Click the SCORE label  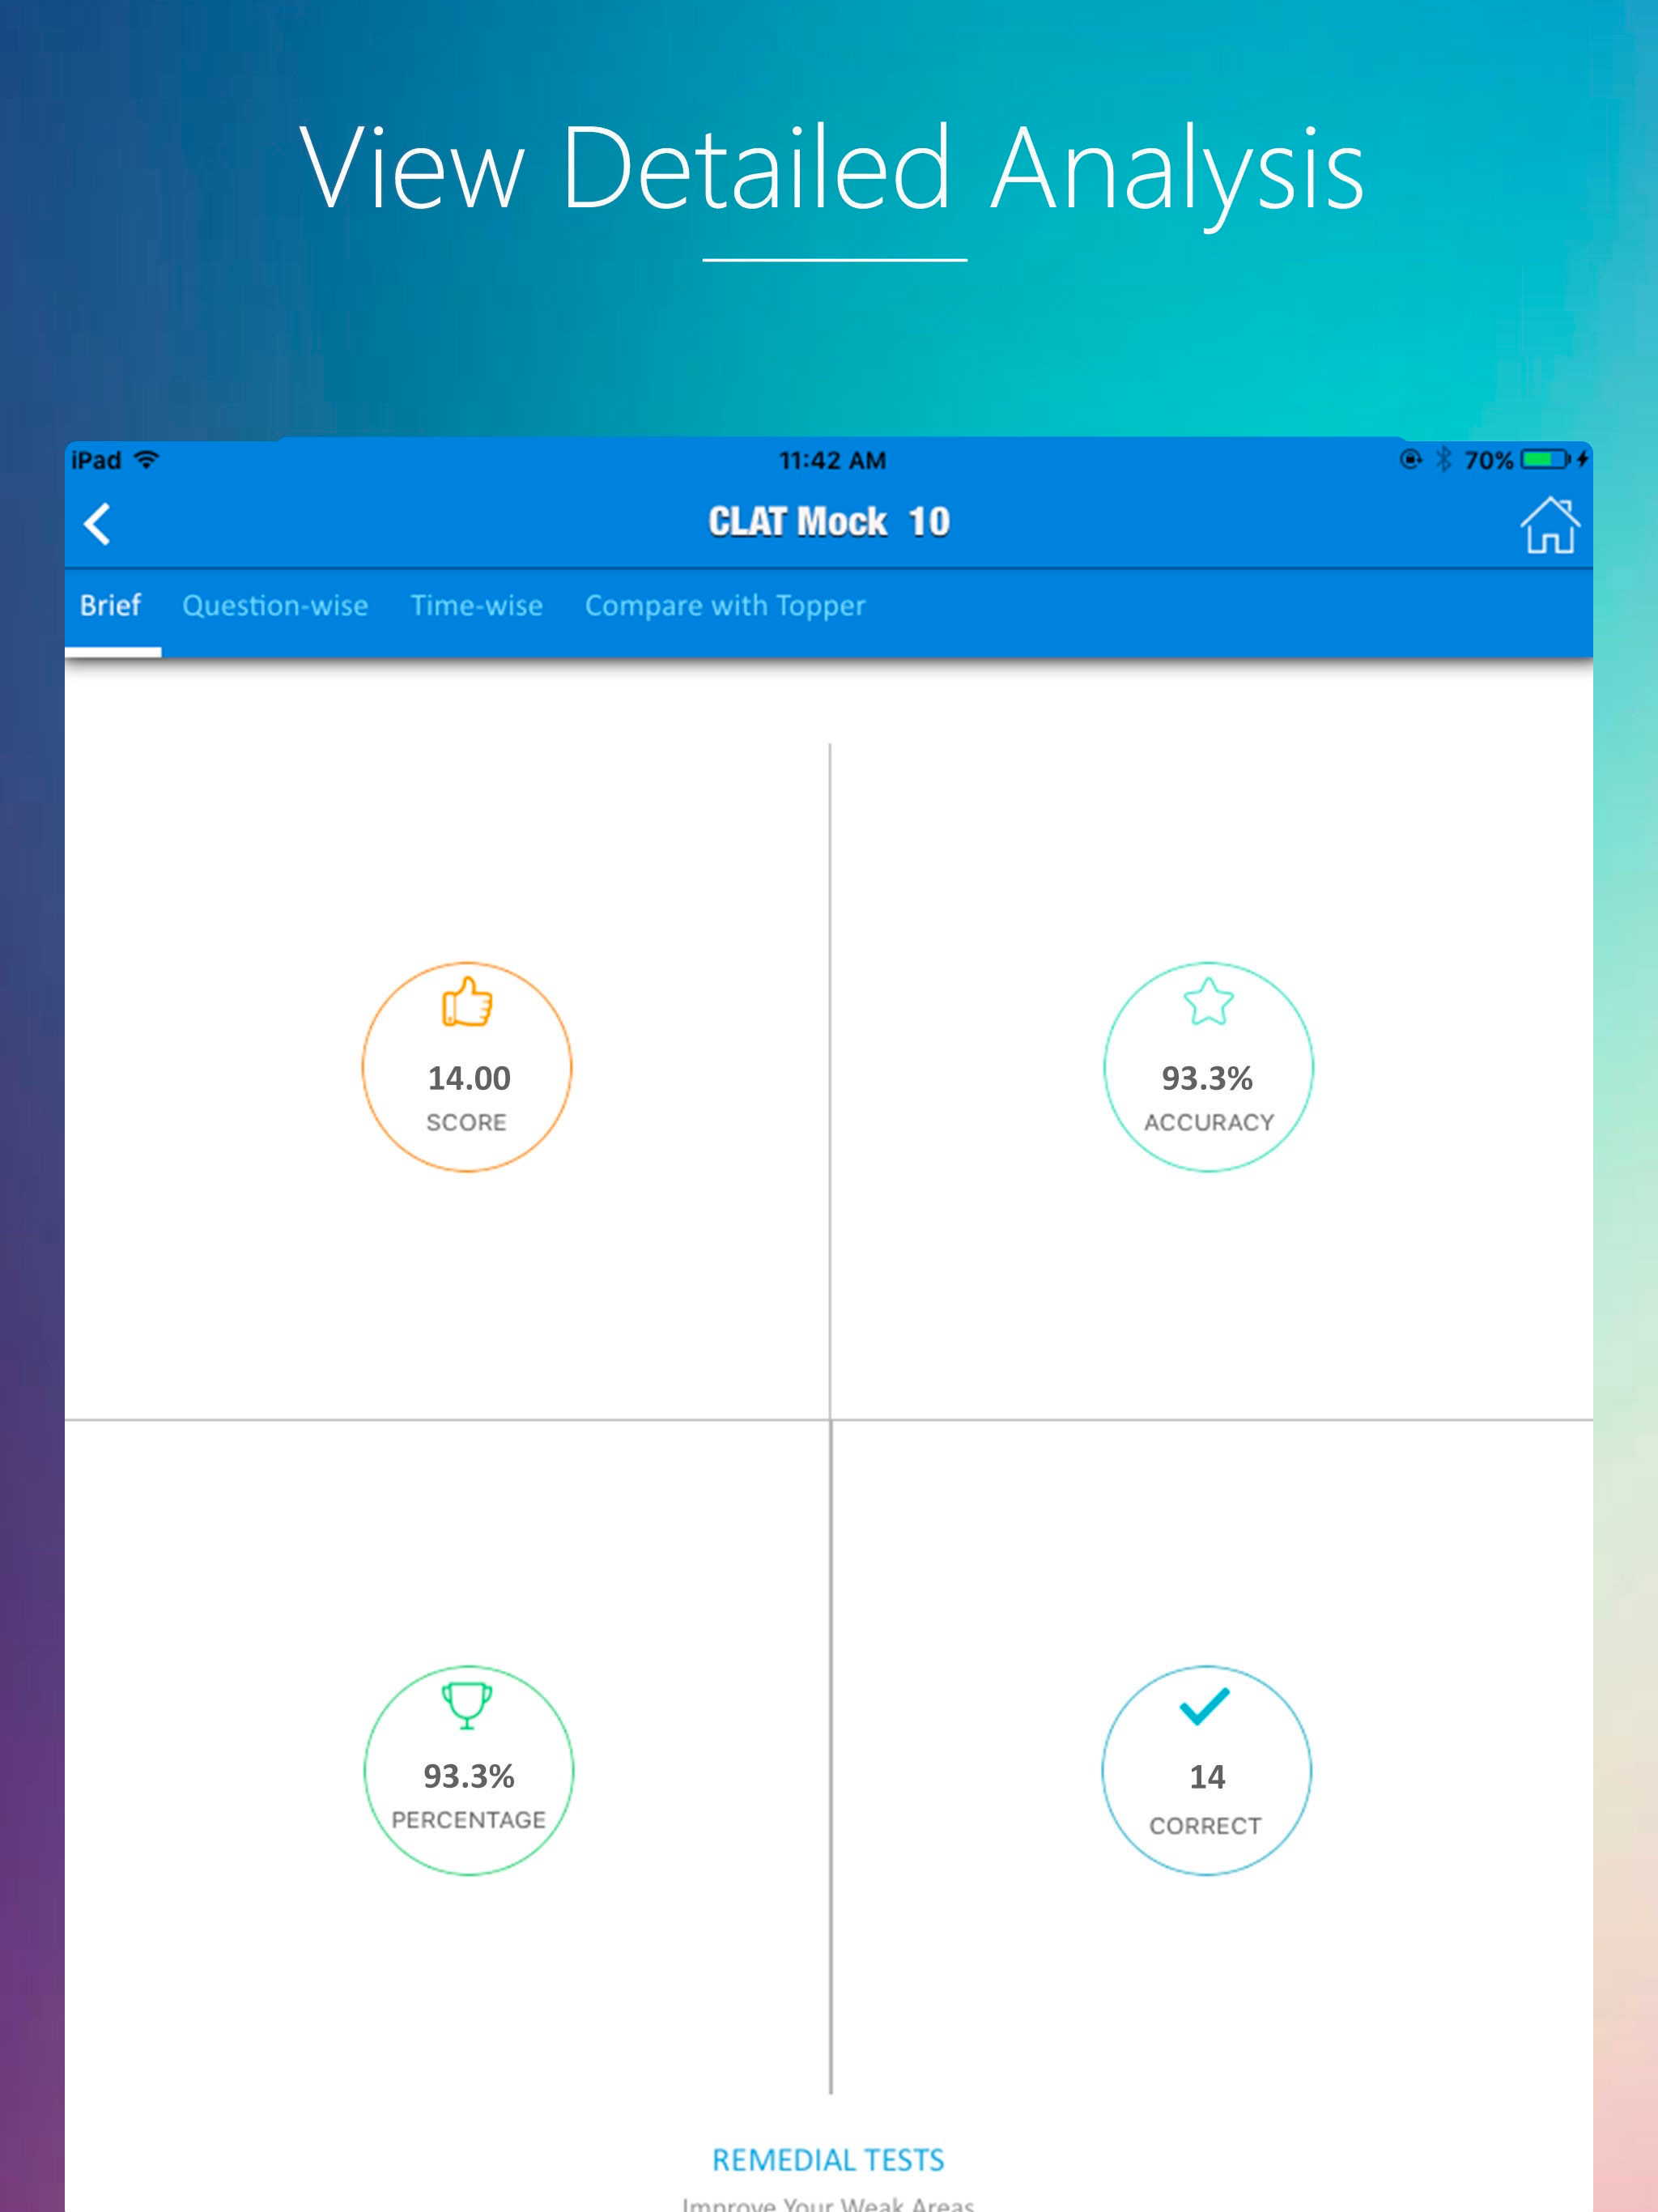point(467,1122)
